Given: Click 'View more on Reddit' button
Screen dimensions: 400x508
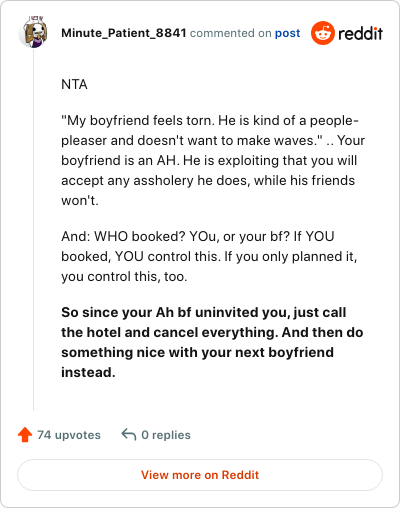Looking at the screenshot, I should [x=200, y=475].
